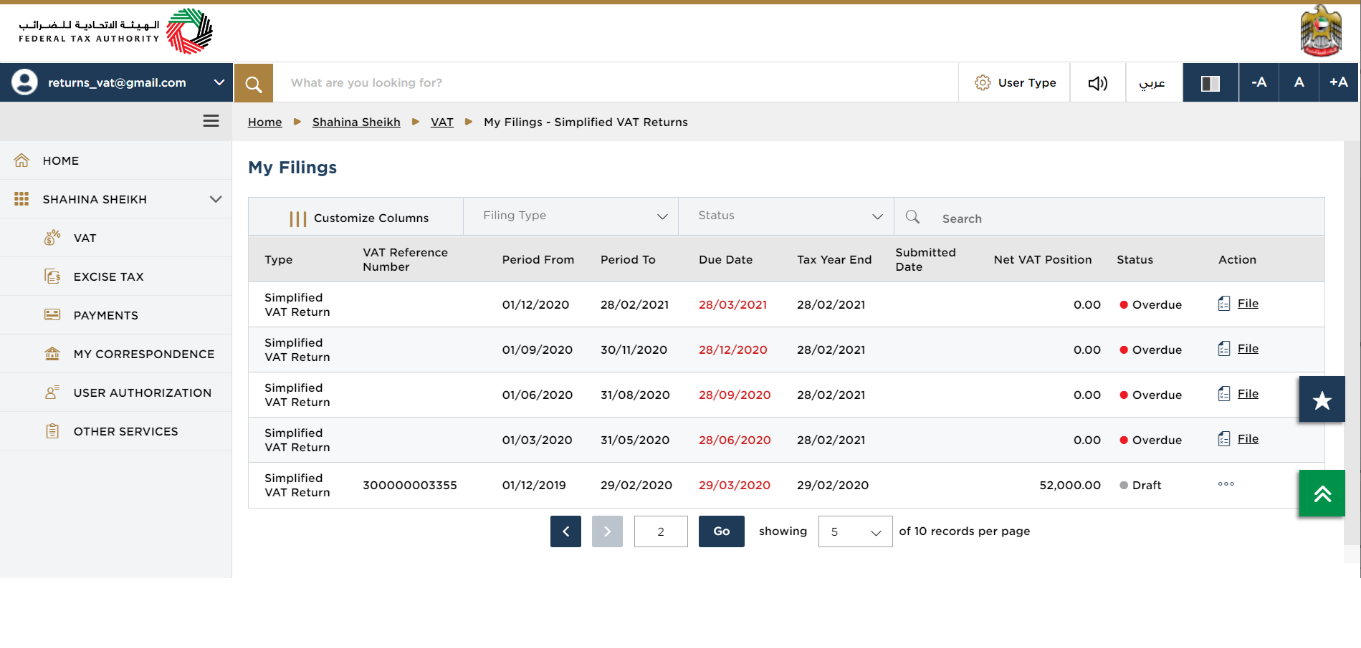Click the User Authorization person icon
This screenshot has width=1361, height=648.
[52, 392]
